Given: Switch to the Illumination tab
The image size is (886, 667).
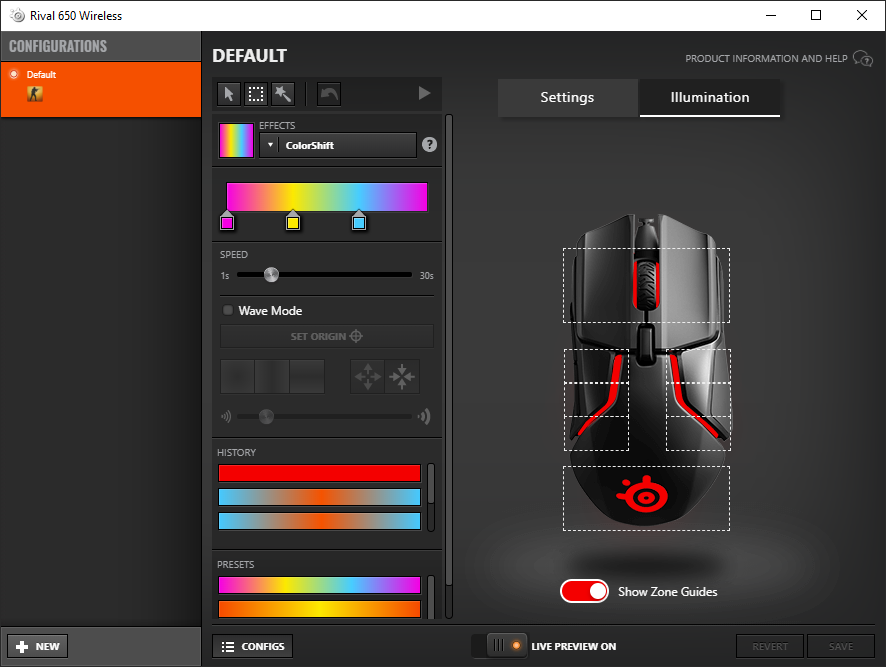Looking at the screenshot, I should [710, 97].
